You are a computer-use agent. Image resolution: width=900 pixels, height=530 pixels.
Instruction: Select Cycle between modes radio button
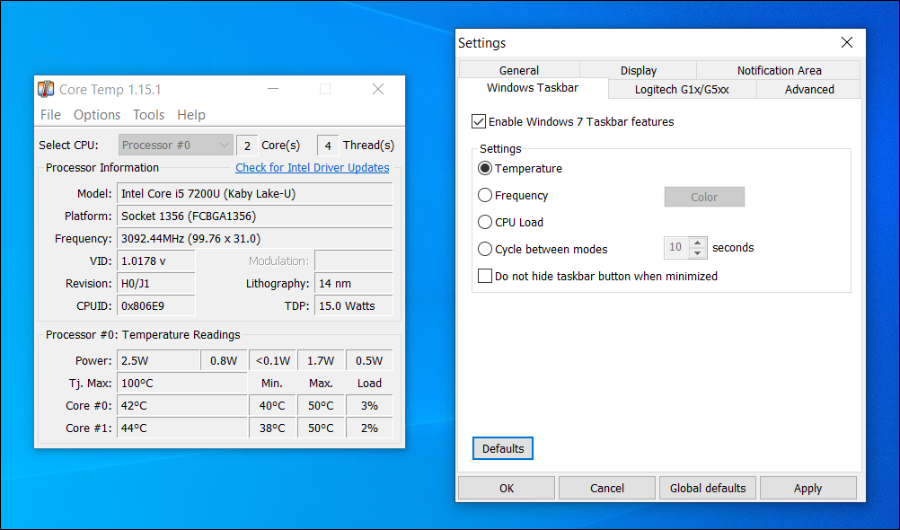[x=485, y=249]
